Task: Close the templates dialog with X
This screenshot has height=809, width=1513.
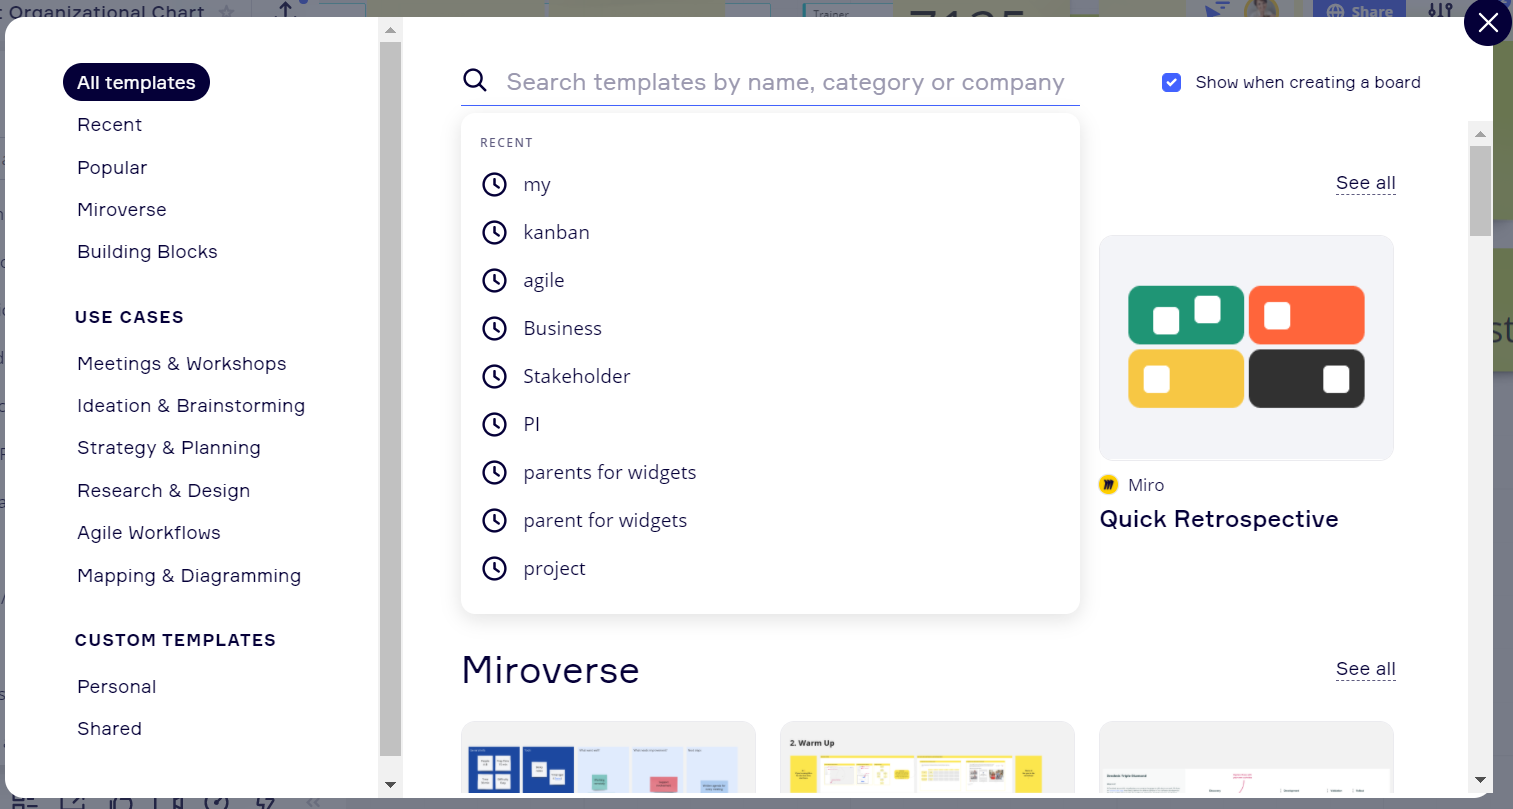Action: coord(1487,23)
